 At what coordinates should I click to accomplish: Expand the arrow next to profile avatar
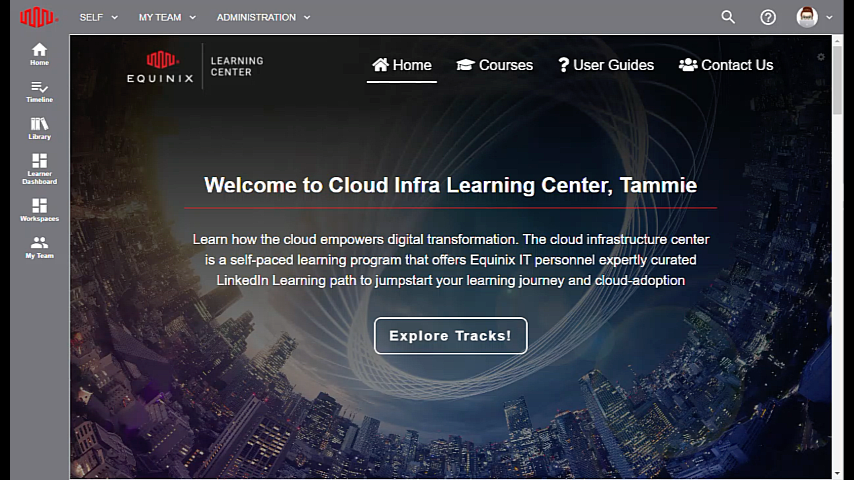[x=829, y=18]
